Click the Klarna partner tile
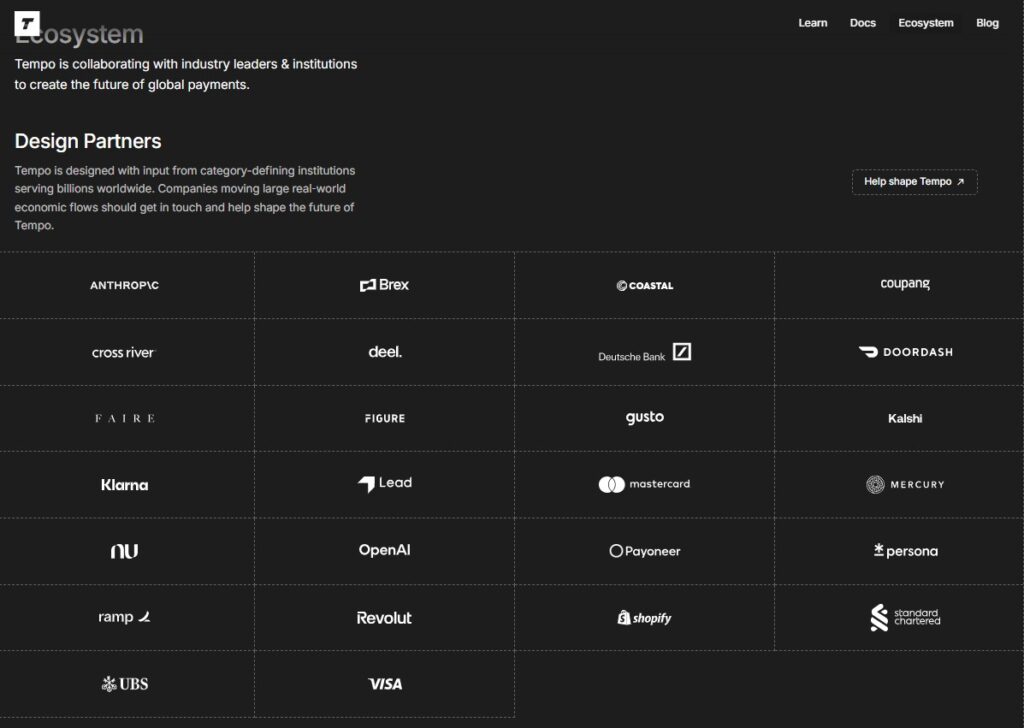 pos(124,485)
